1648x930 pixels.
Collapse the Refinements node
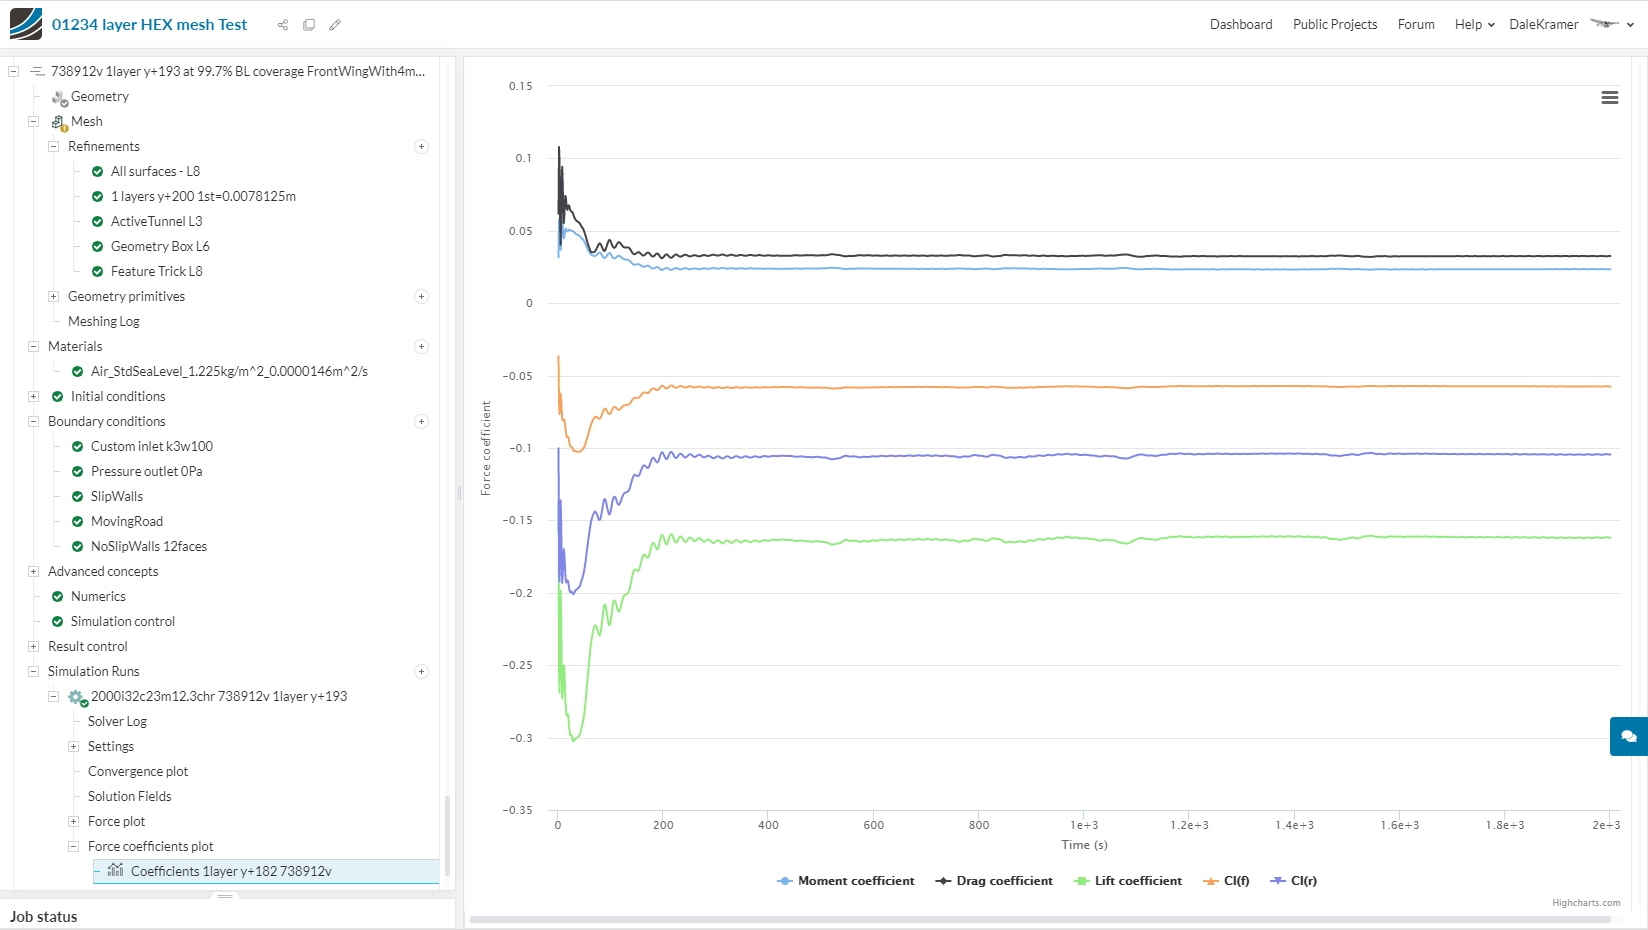pyautogui.click(x=53, y=147)
